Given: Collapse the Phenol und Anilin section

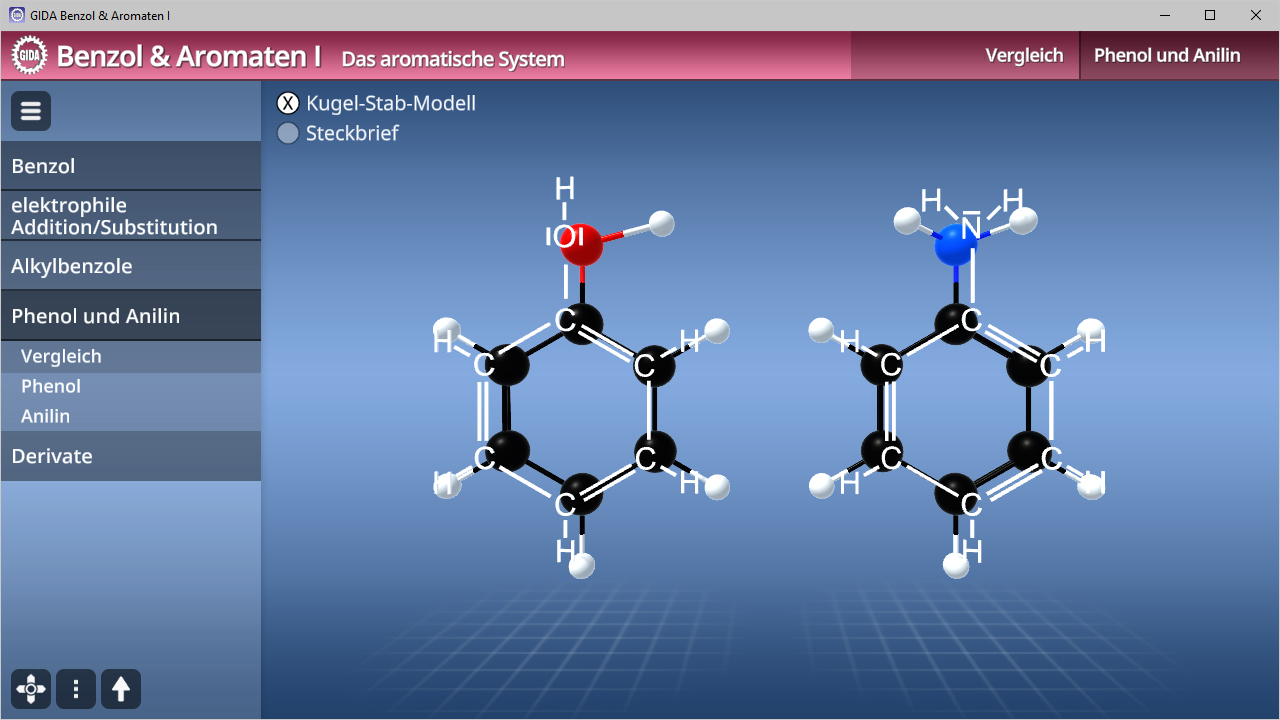Looking at the screenshot, I should point(130,316).
